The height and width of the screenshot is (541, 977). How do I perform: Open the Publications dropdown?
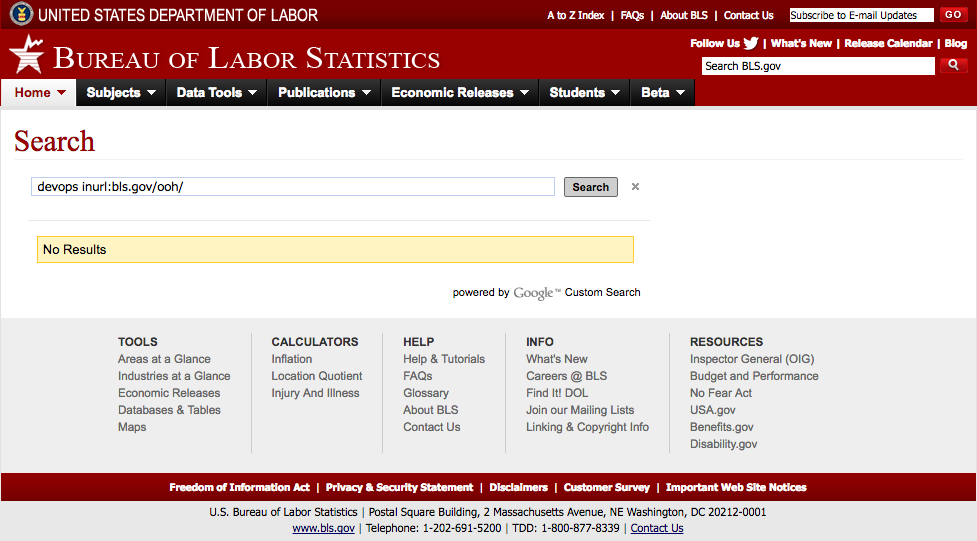point(324,92)
